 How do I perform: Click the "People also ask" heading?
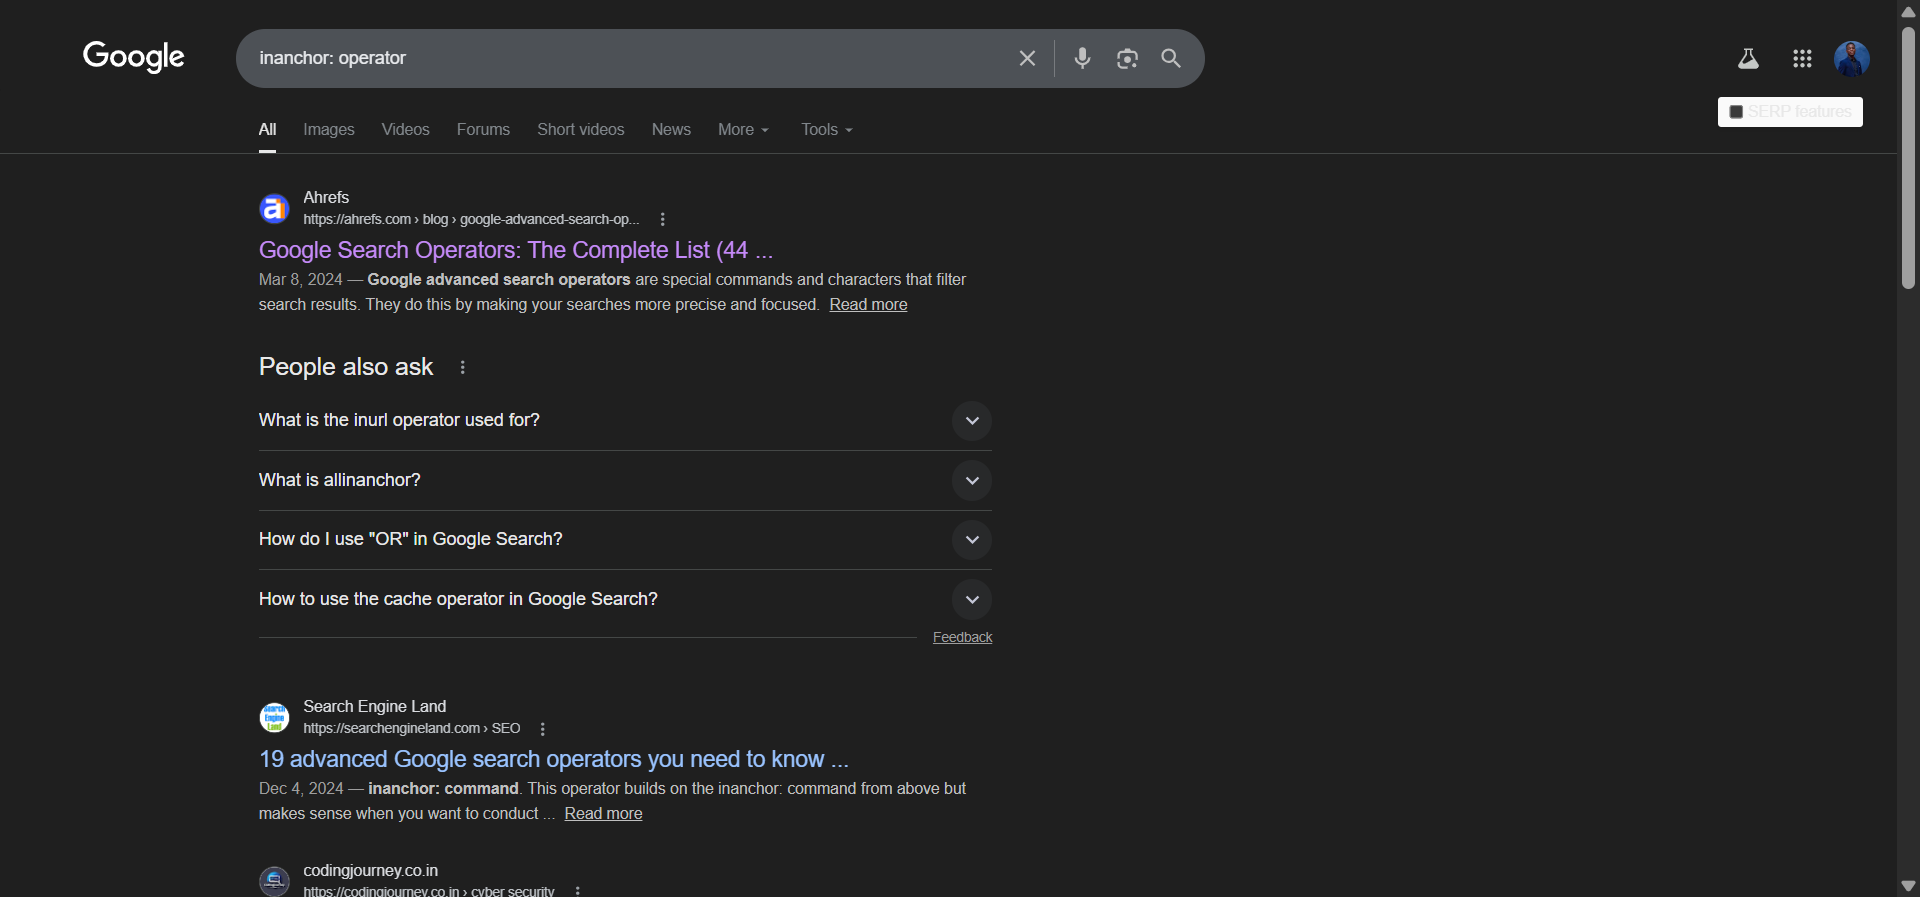click(346, 367)
